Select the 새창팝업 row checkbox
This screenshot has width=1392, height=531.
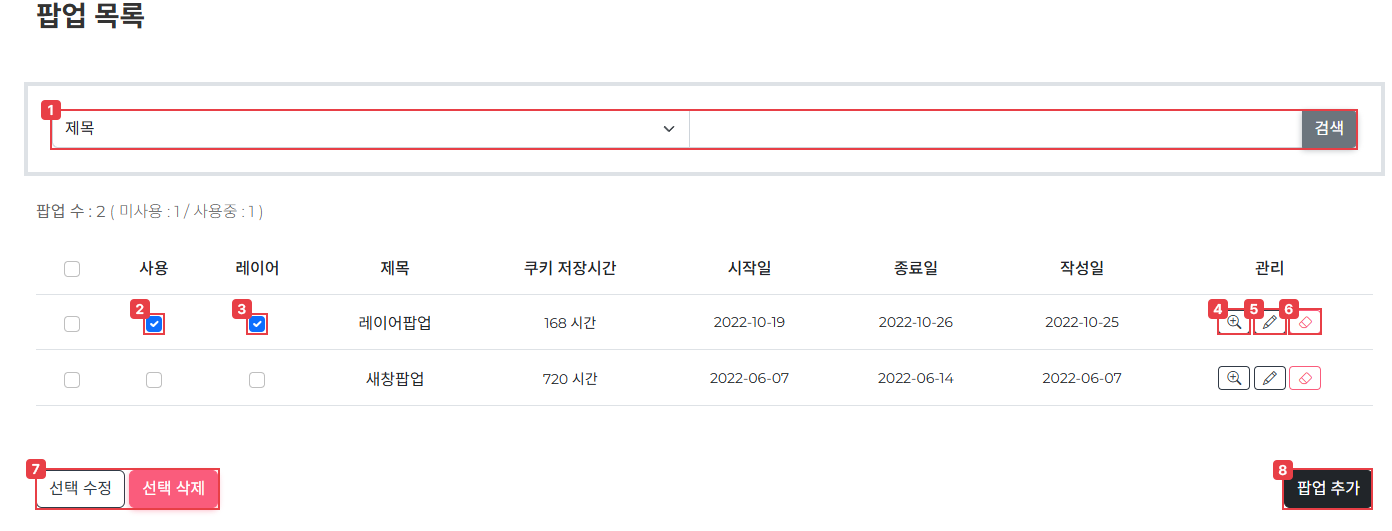tap(72, 380)
